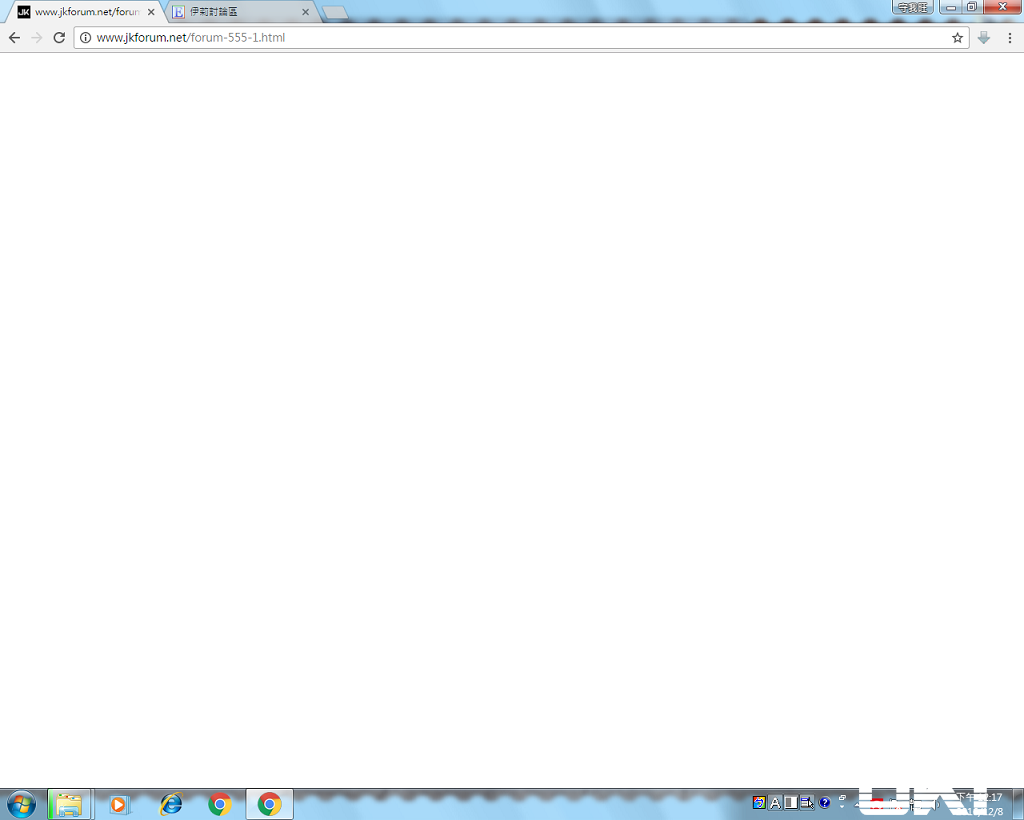The height and width of the screenshot is (820, 1024).
Task: Click Show desktop button at taskbar end
Action: pos(1019,804)
